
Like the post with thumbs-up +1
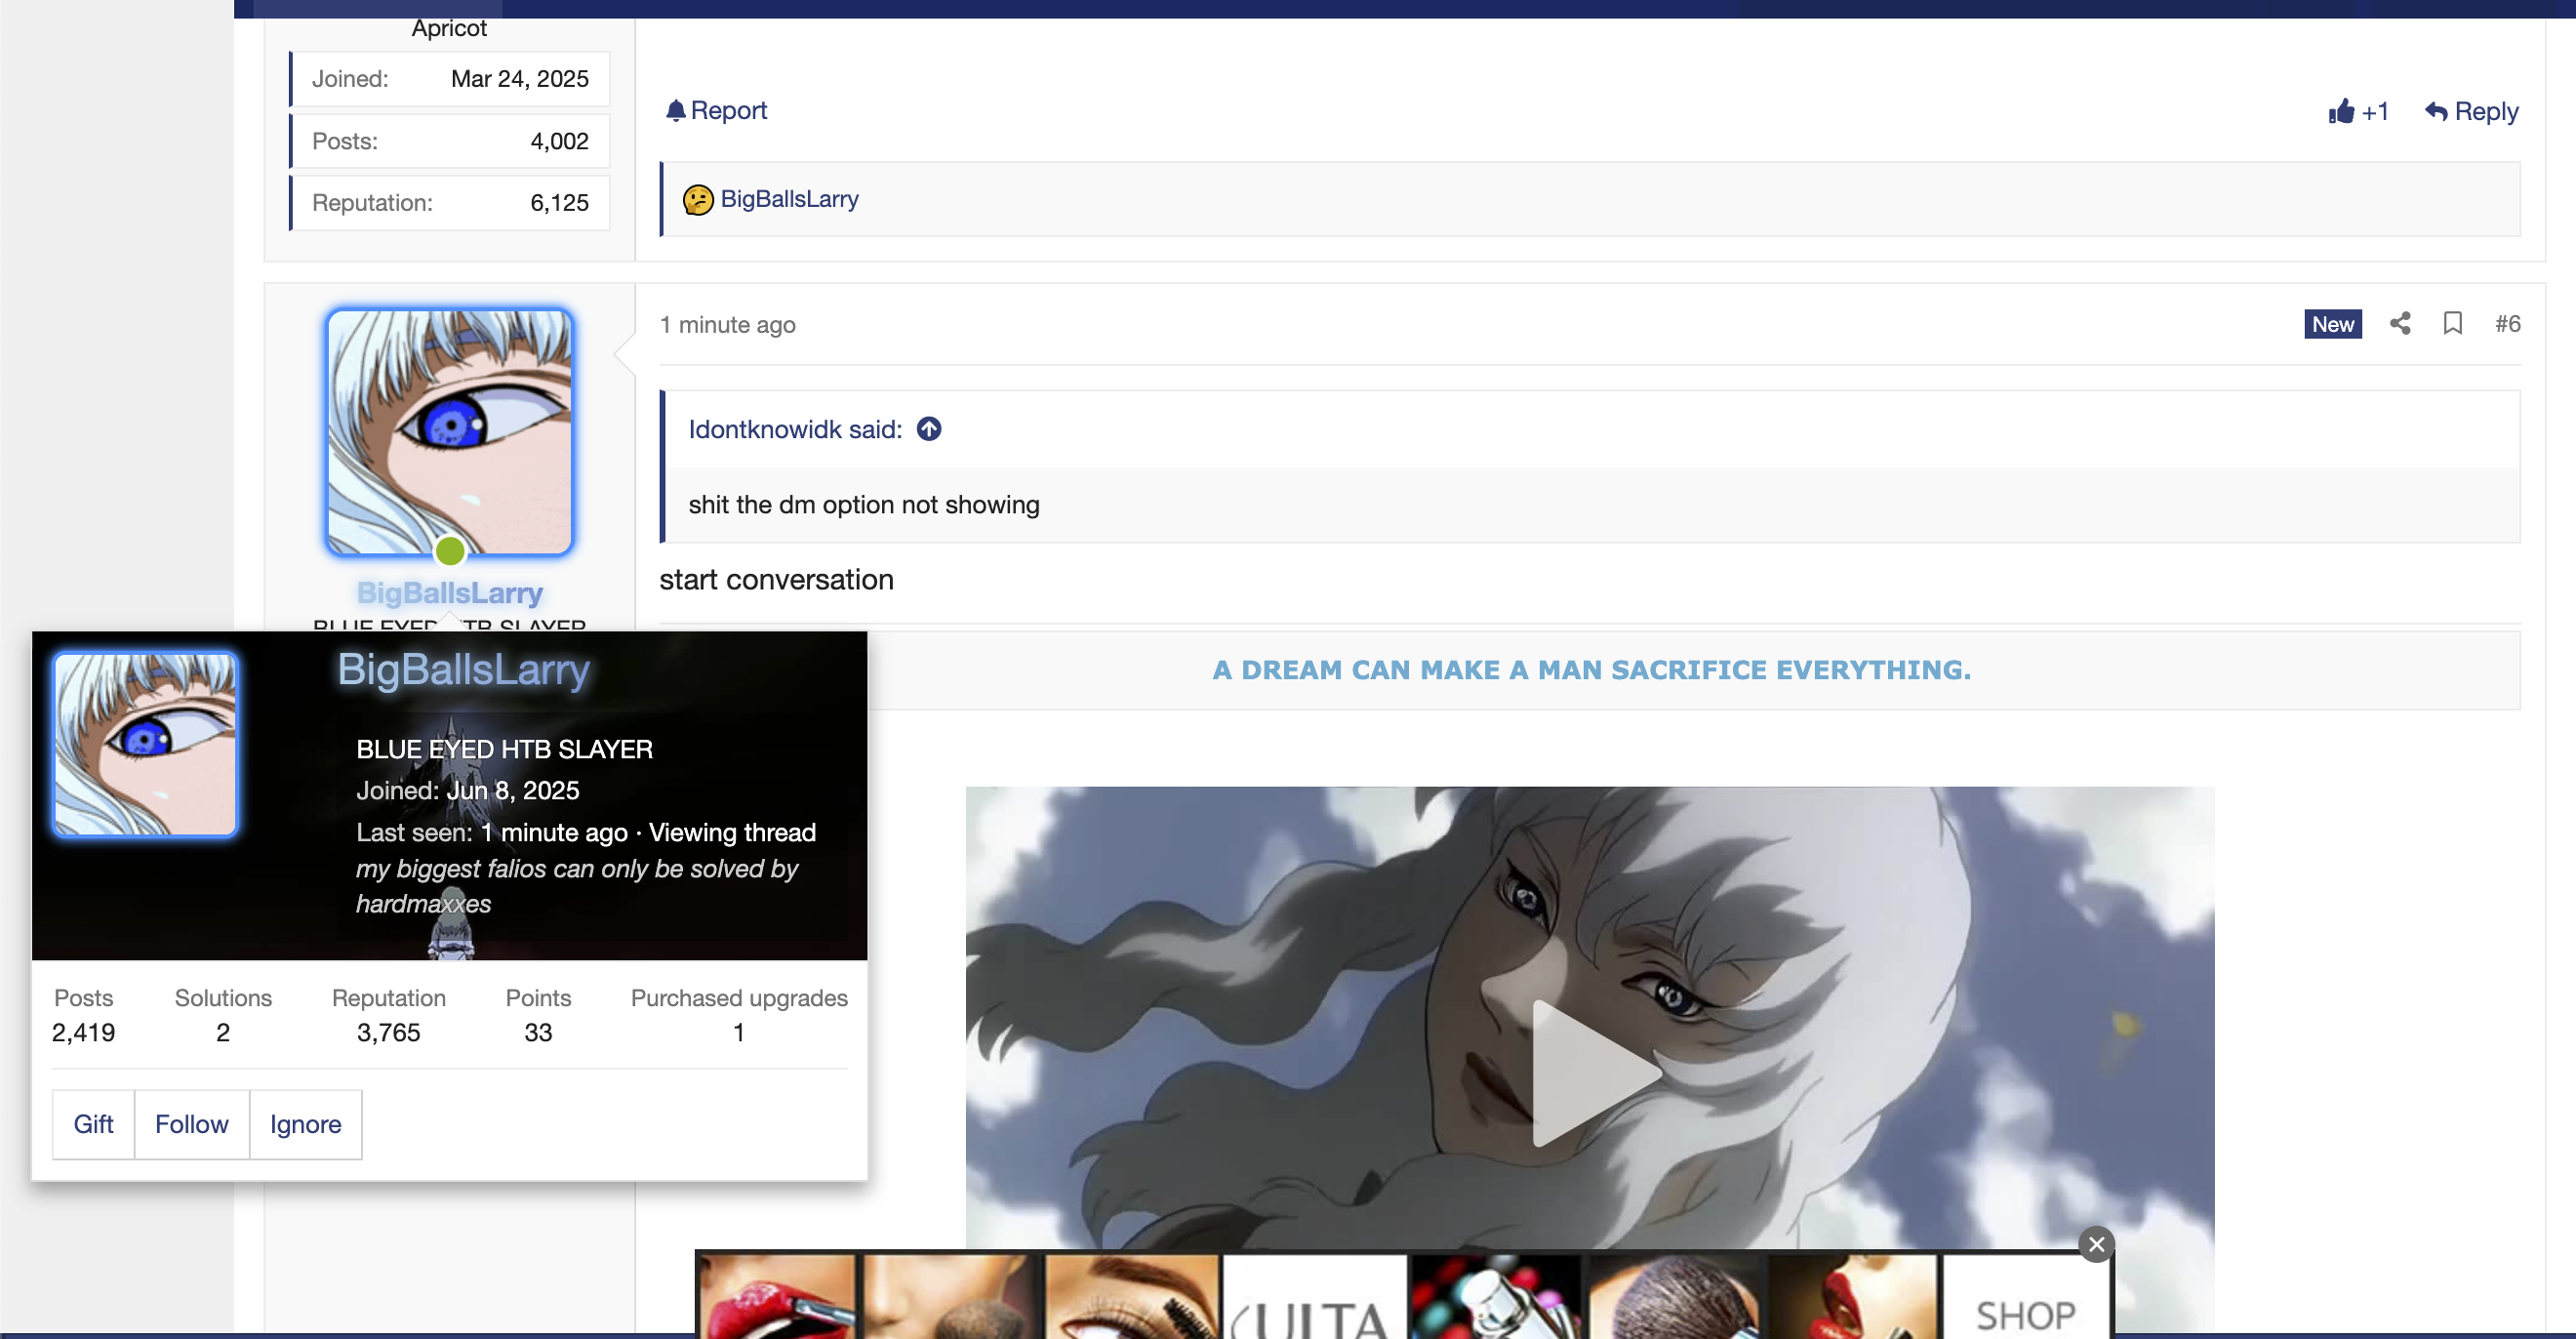[x=2358, y=111]
